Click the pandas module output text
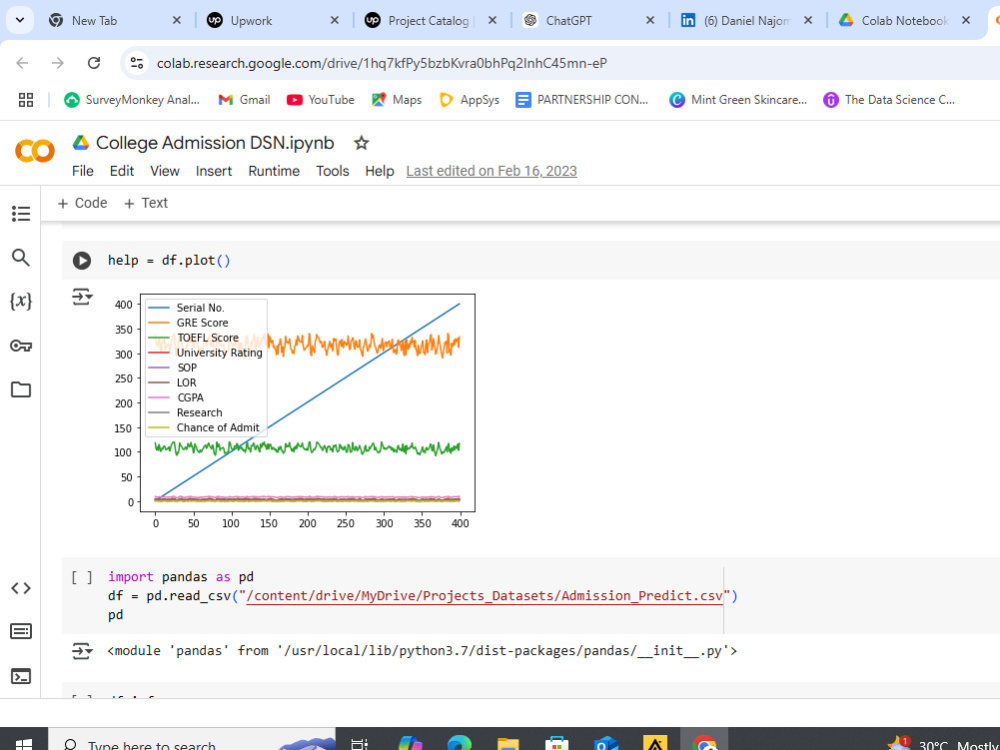This screenshot has height=750, width=1000. pyautogui.click(x=422, y=651)
